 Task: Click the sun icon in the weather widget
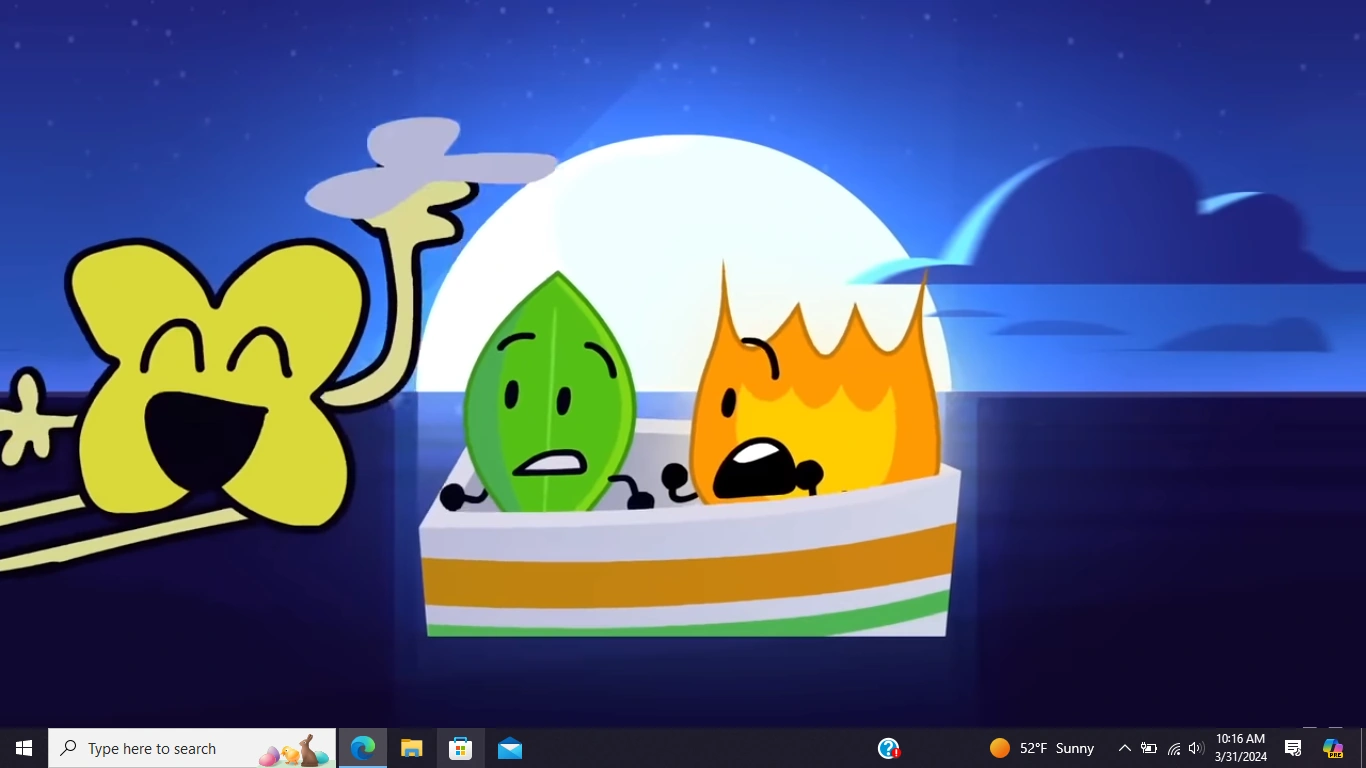point(999,747)
